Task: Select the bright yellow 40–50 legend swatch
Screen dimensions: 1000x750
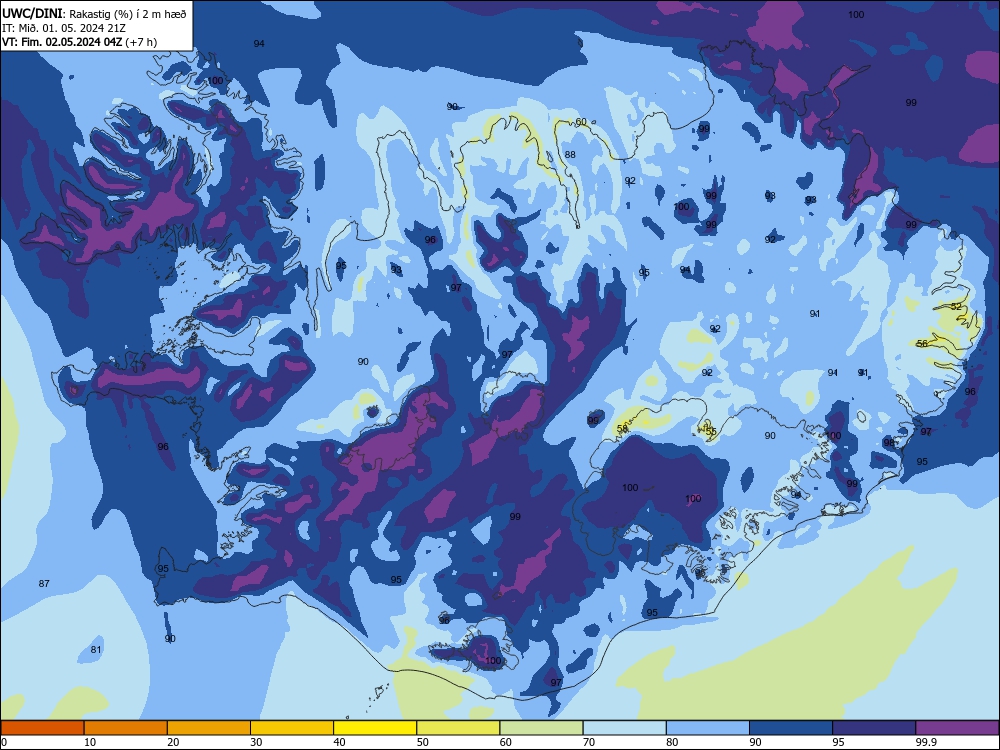Action: (x=375, y=728)
